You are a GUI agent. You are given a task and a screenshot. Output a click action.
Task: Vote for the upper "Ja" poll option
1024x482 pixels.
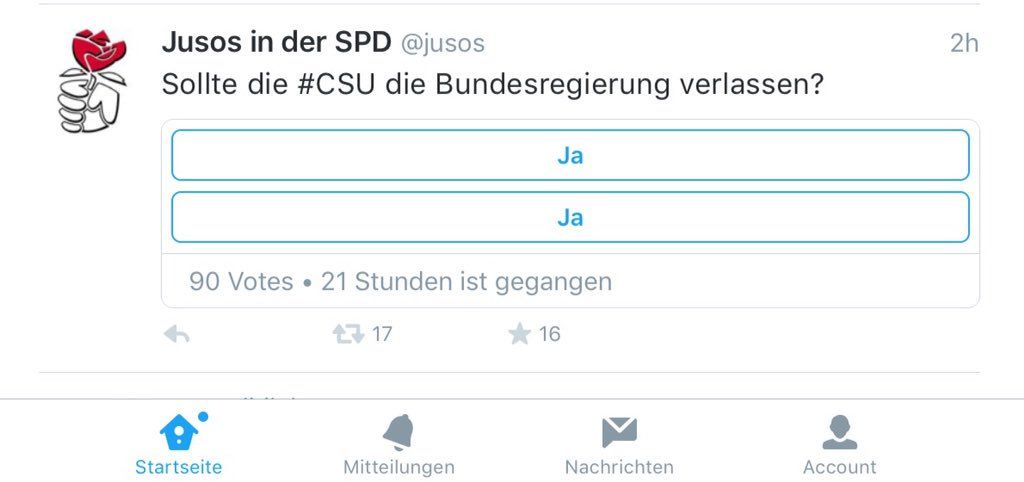[570, 155]
